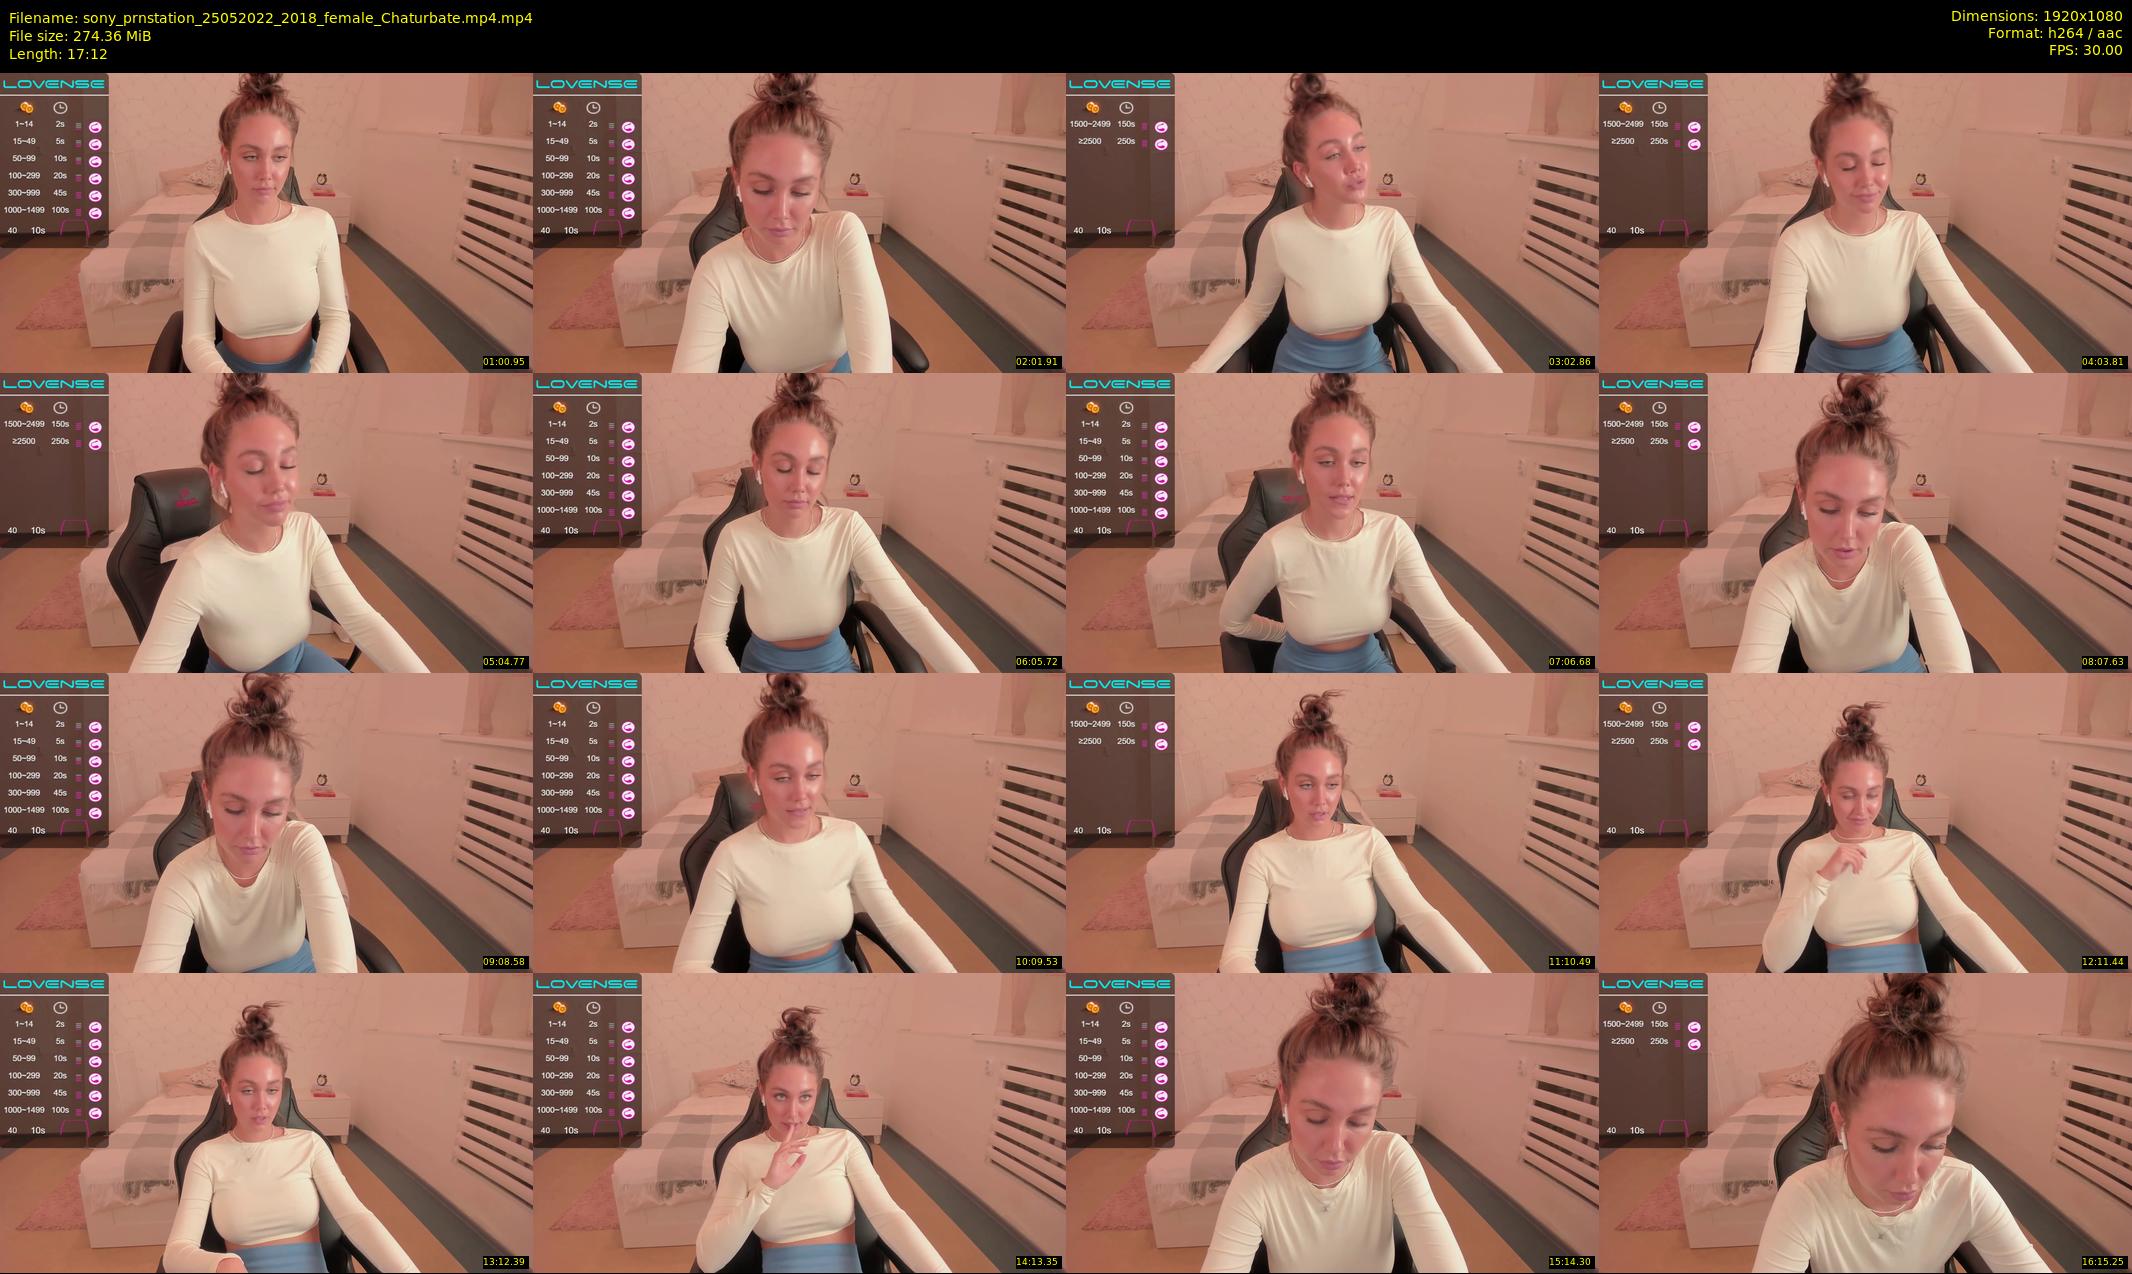The width and height of the screenshot is (2132, 1274).
Task: Click the pink icon on the 1500~2499 row at 04:03.81
Action: pyautogui.click(x=1694, y=127)
